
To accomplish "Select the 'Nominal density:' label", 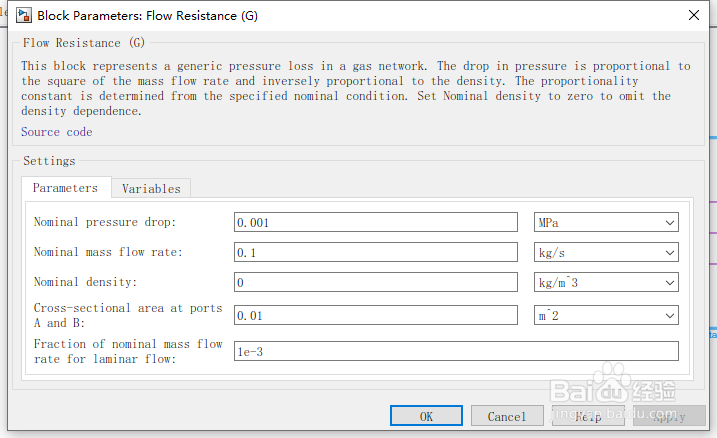I will point(85,282).
